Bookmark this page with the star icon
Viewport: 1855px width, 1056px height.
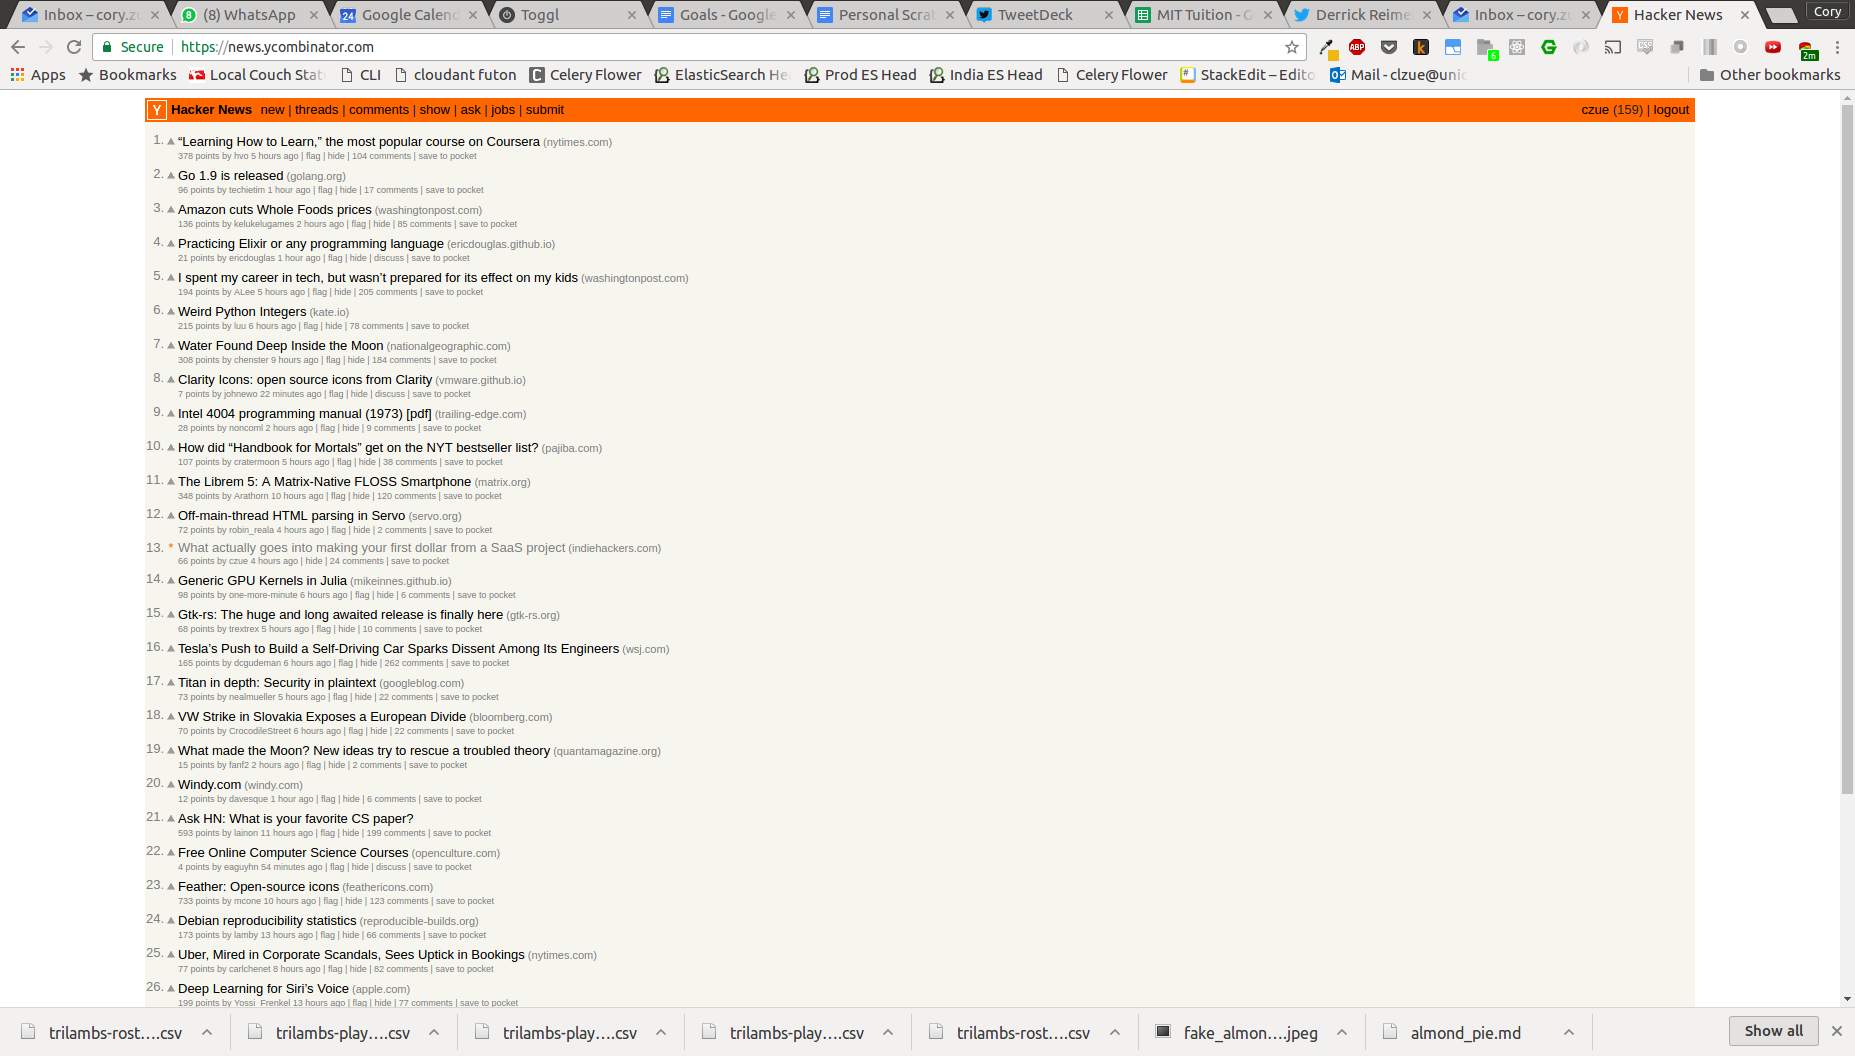pyautogui.click(x=1292, y=47)
